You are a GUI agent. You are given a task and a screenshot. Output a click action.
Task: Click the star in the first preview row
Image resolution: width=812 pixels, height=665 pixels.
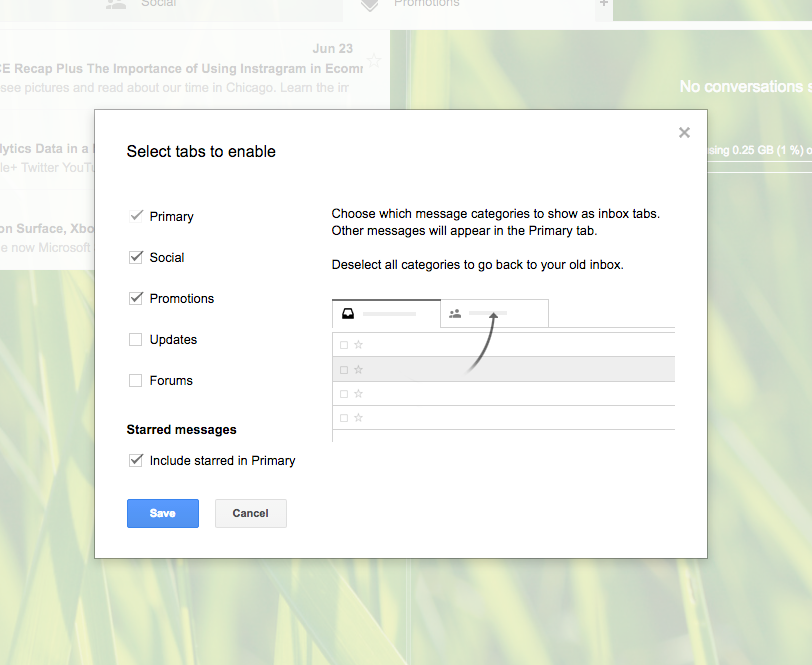coord(358,345)
